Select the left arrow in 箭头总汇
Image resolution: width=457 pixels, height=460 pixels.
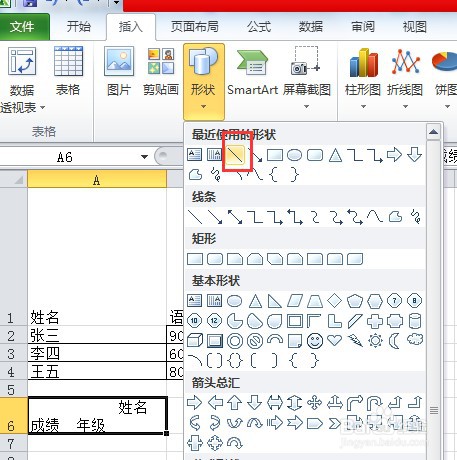click(215, 403)
